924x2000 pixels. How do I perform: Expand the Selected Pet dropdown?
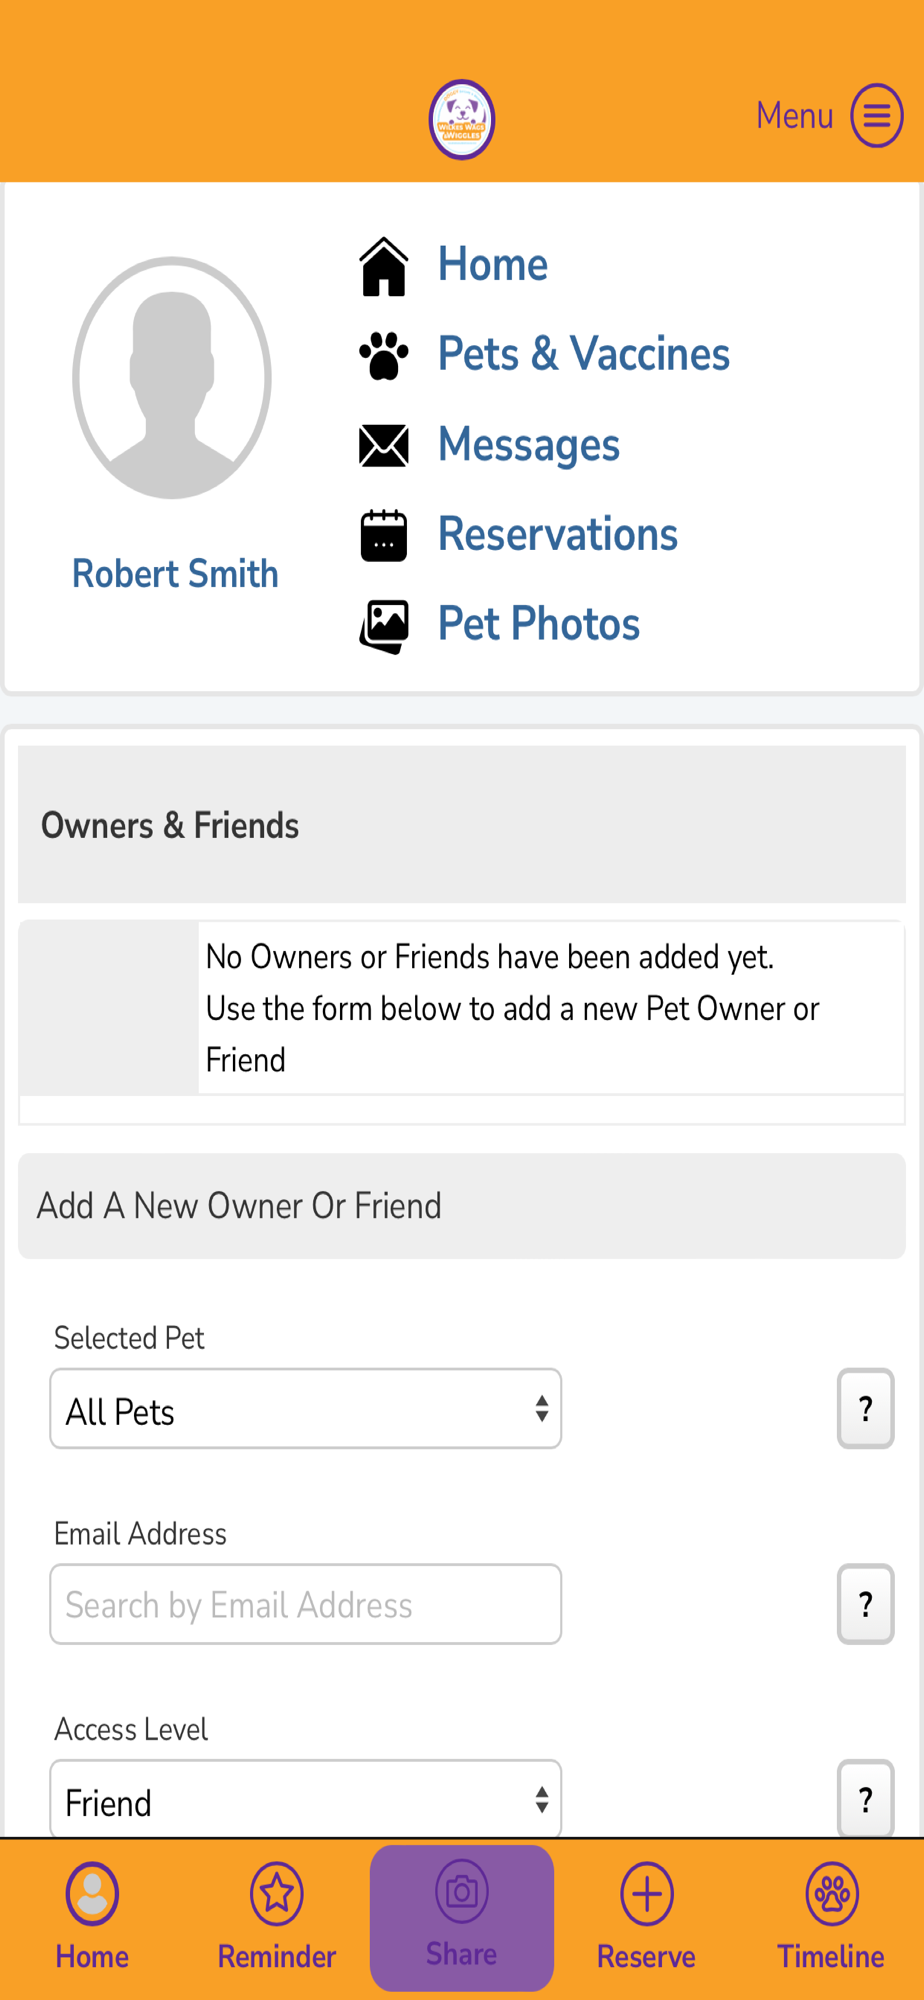[306, 1409]
